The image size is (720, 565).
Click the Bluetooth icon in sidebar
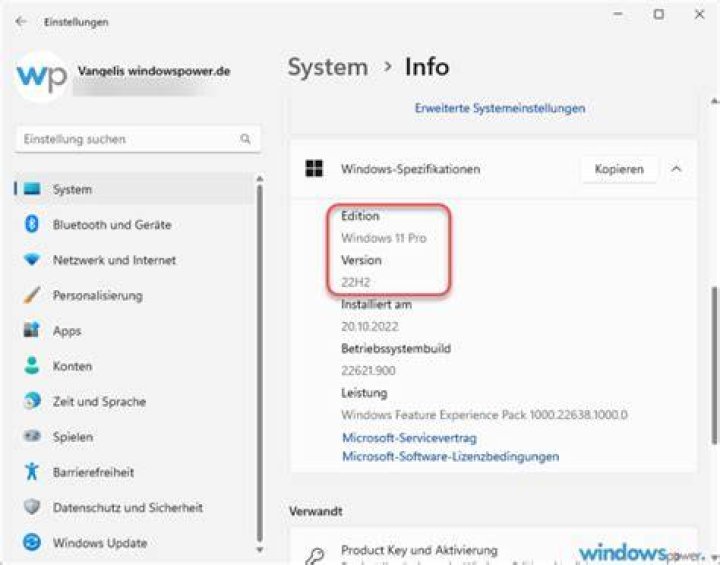[32, 224]
